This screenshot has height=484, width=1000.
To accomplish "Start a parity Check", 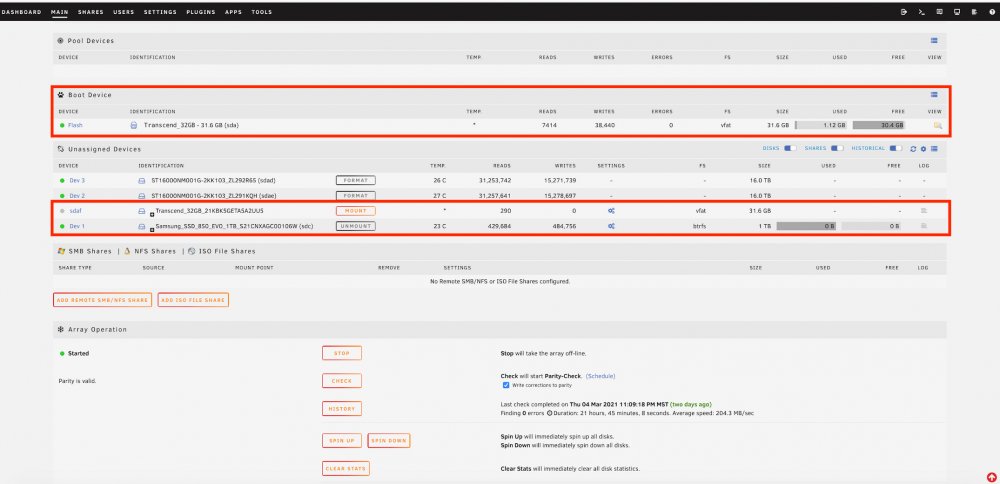I will click(x=342, y=381).
